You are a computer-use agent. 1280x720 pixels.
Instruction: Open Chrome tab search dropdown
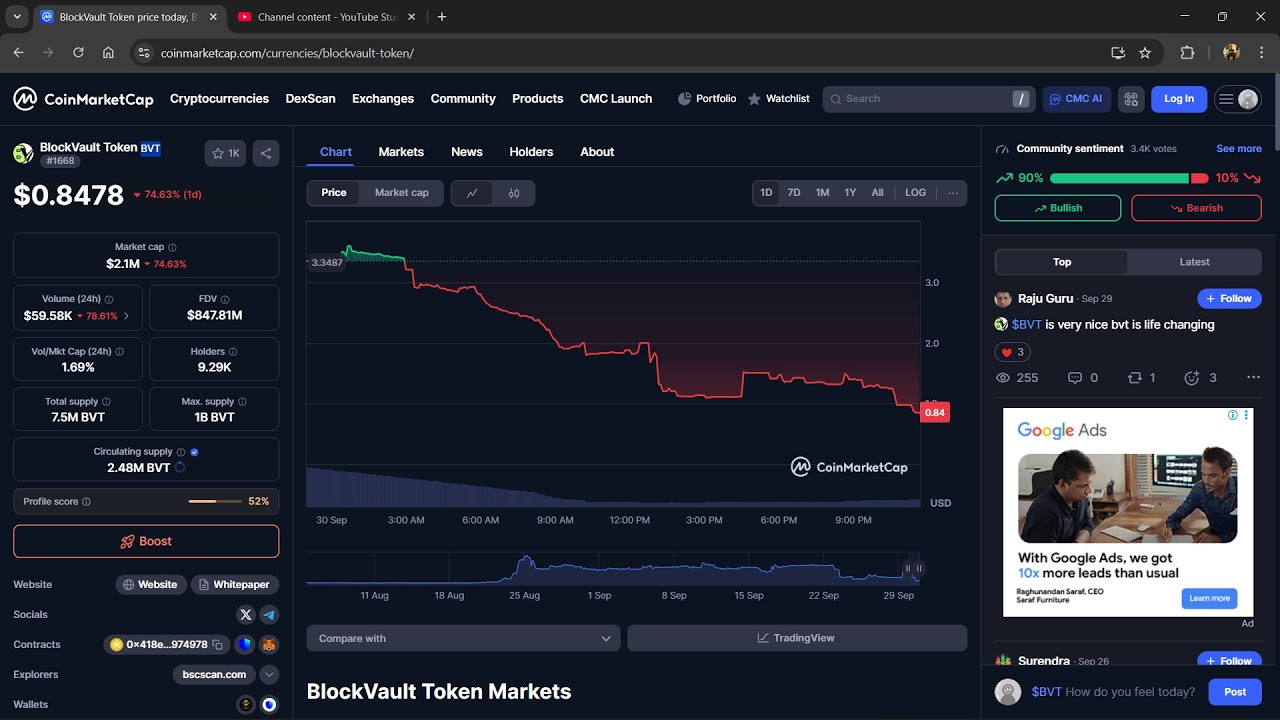(x=17, y=17)
